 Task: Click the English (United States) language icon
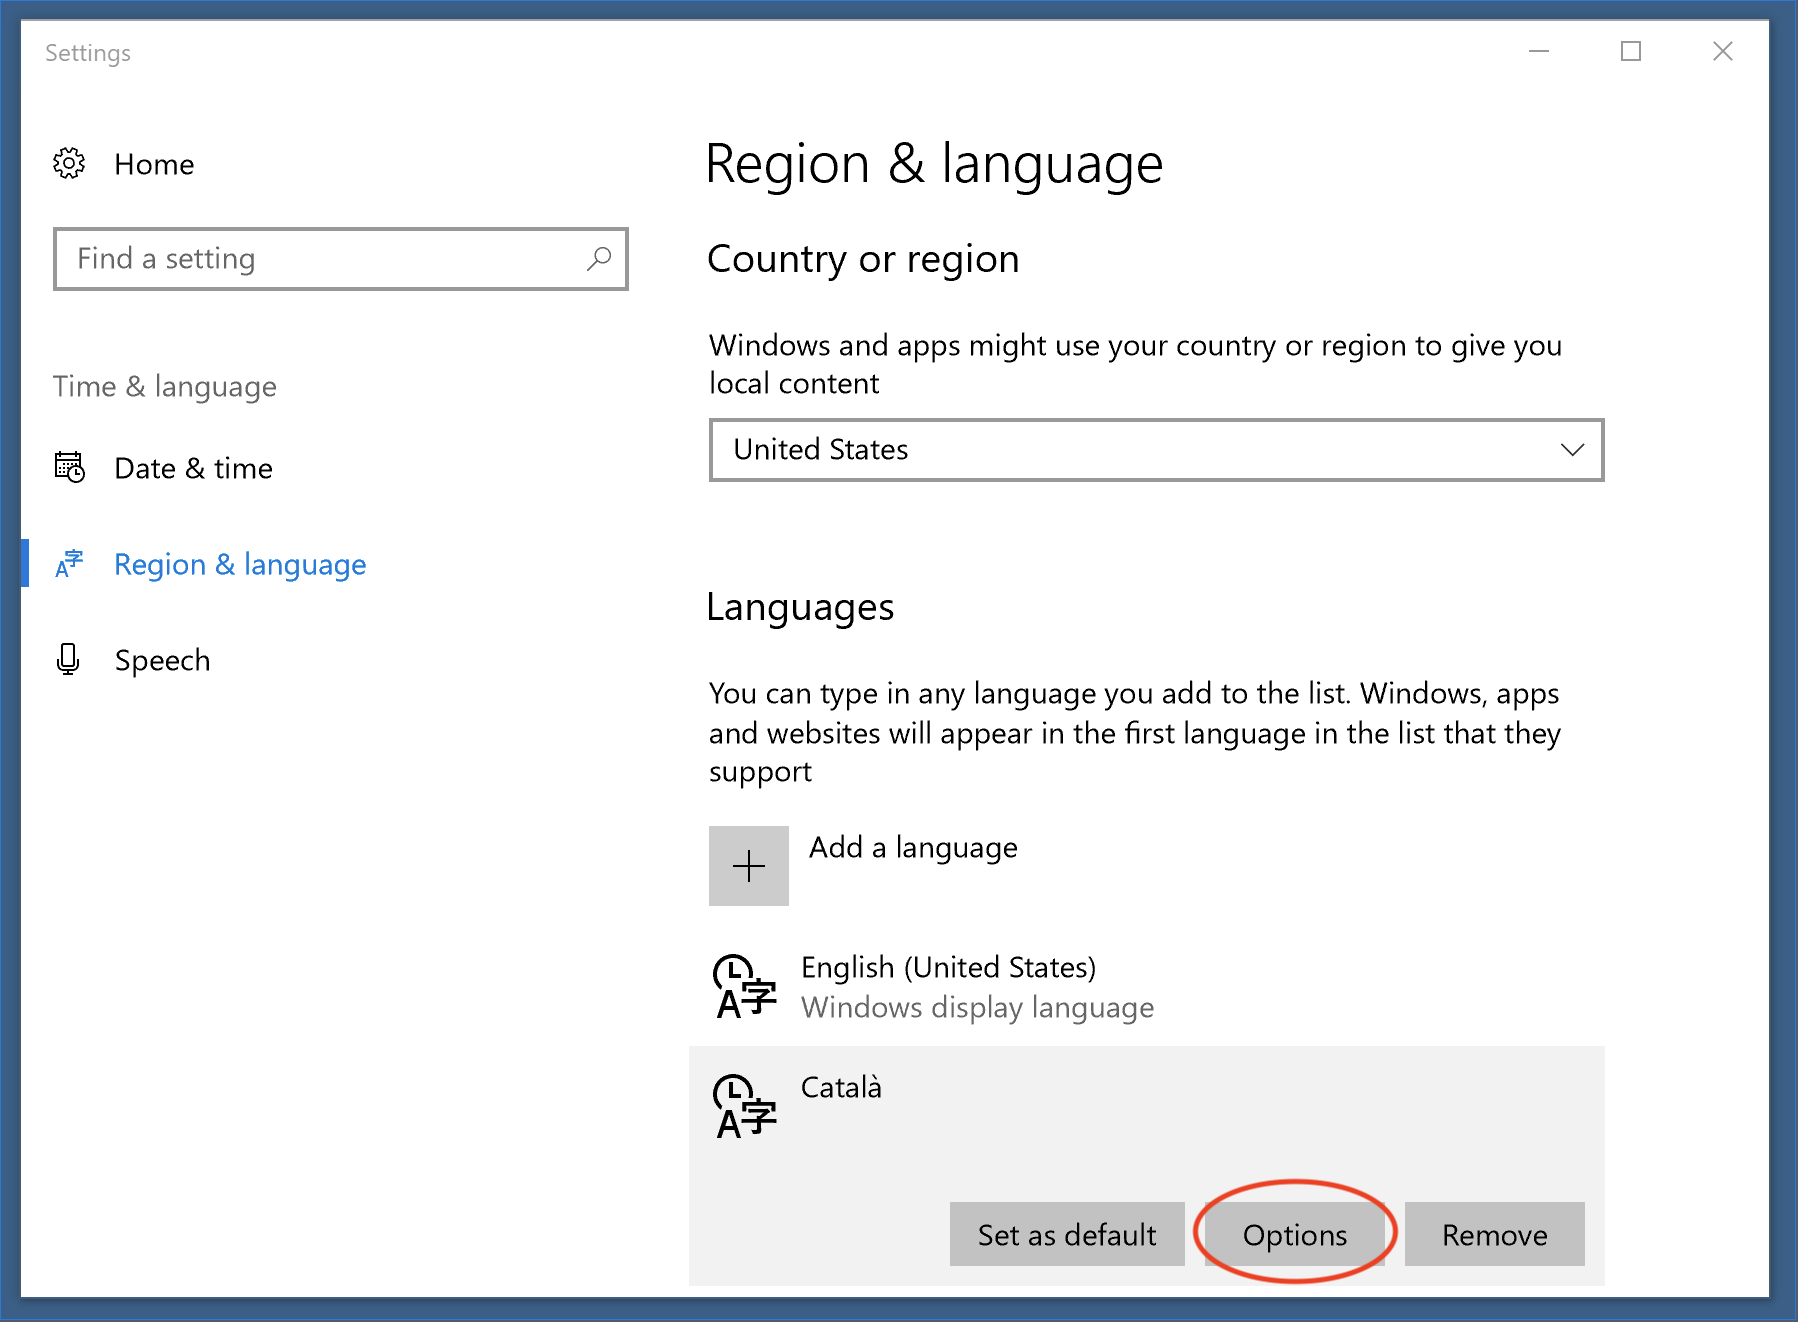pyautogui.click(x=745, y=986)
